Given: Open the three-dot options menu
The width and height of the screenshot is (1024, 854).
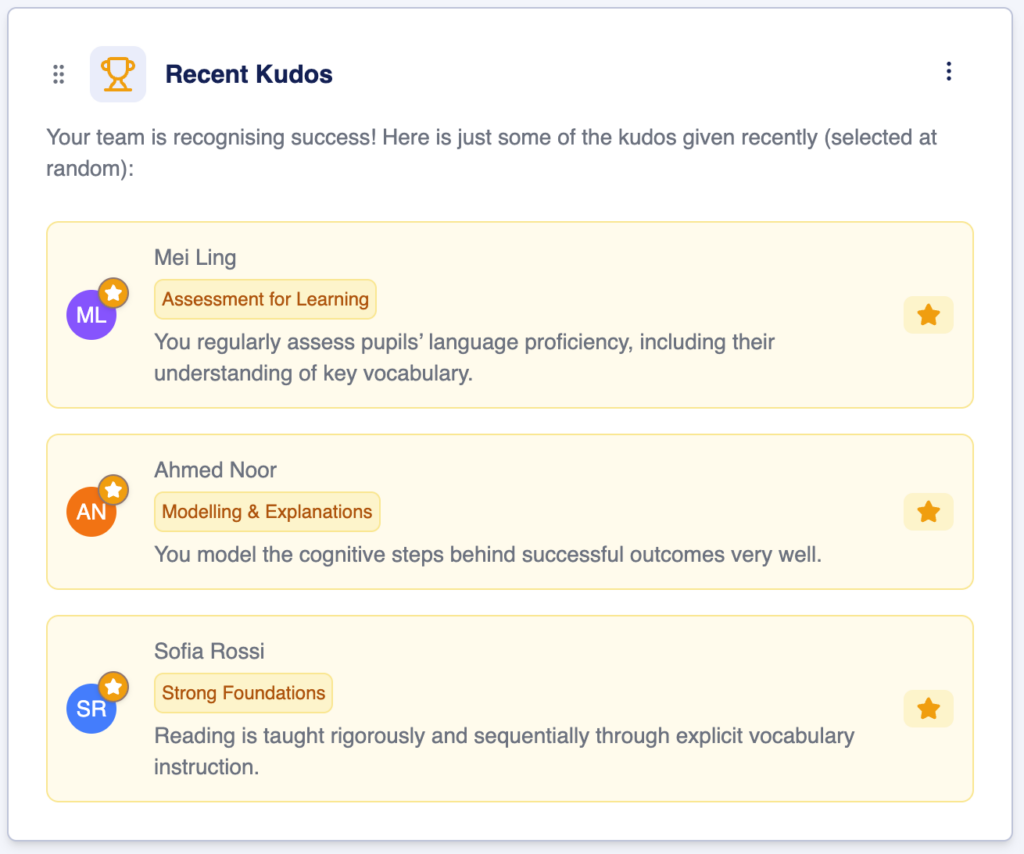Looking at the screenshot, I should pyautogui.click(x=948, y=71).
